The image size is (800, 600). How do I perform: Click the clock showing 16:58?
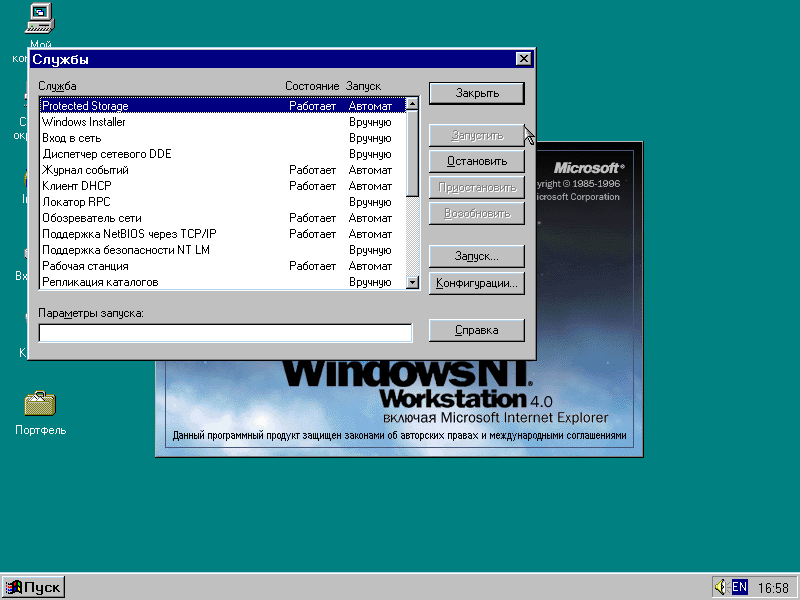773,588
